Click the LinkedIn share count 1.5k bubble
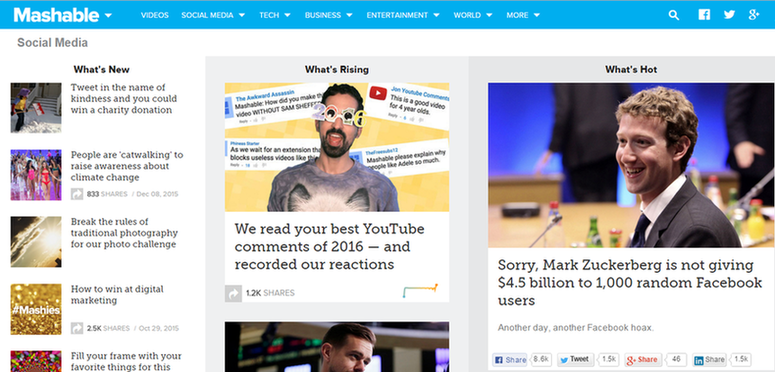 (740, 359)
